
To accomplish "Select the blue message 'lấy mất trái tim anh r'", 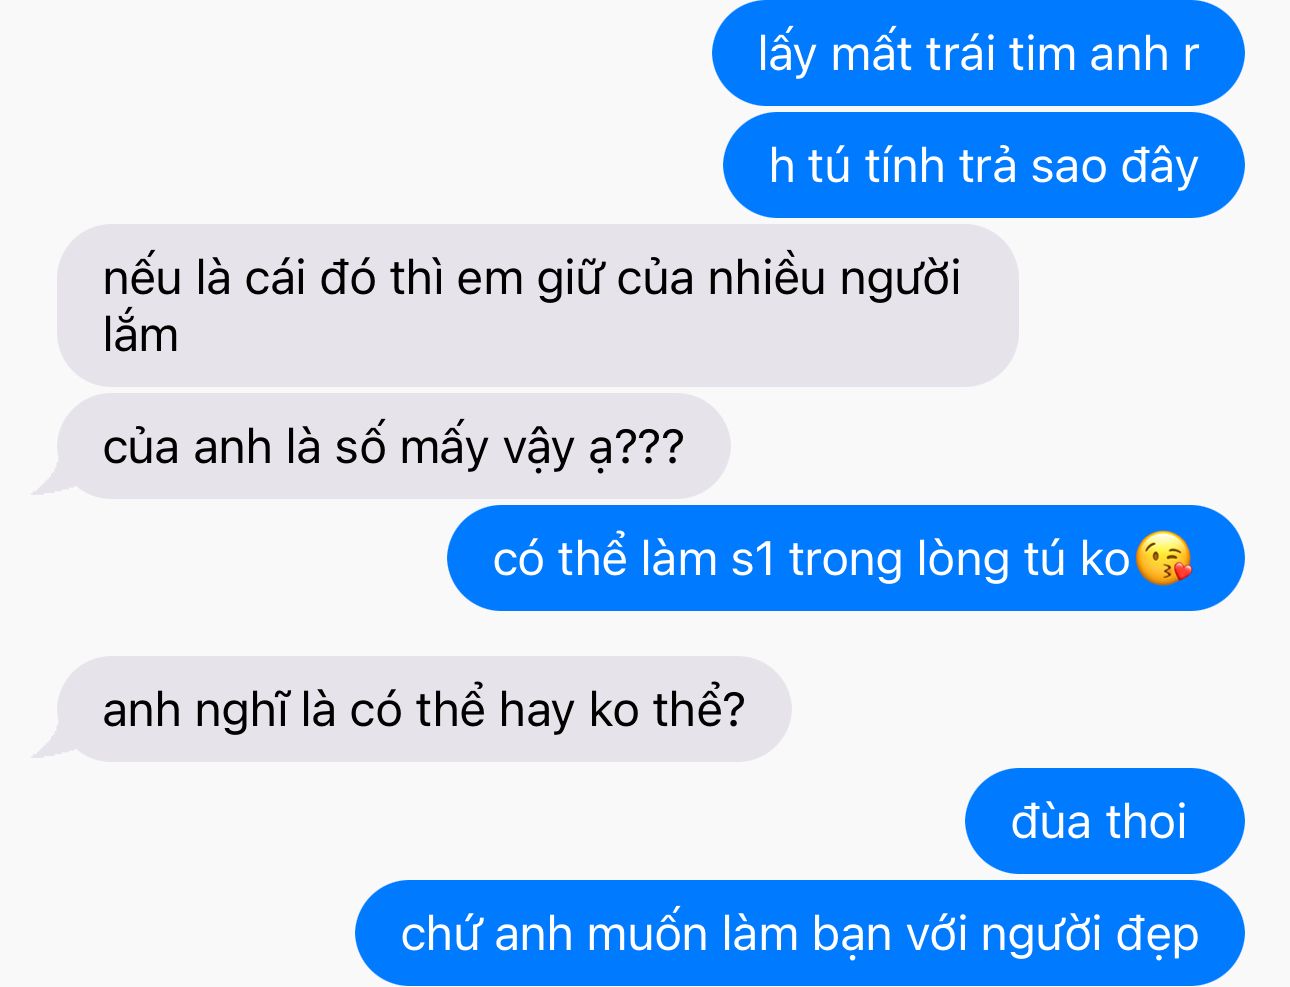I will pyautogui.click(x=978, y=54).
